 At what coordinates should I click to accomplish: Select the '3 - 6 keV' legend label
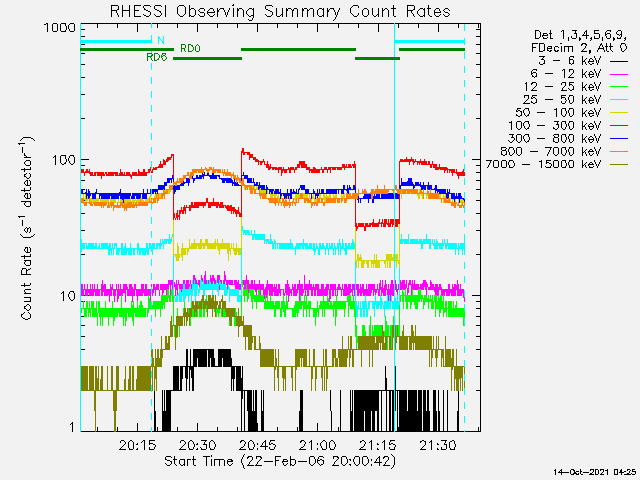570,61
